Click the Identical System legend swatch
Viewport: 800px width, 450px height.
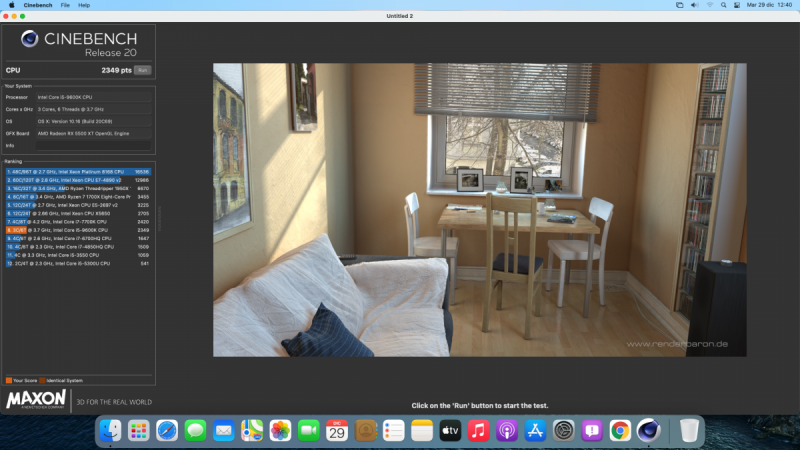pyautogui.click(x=42, y=380)
